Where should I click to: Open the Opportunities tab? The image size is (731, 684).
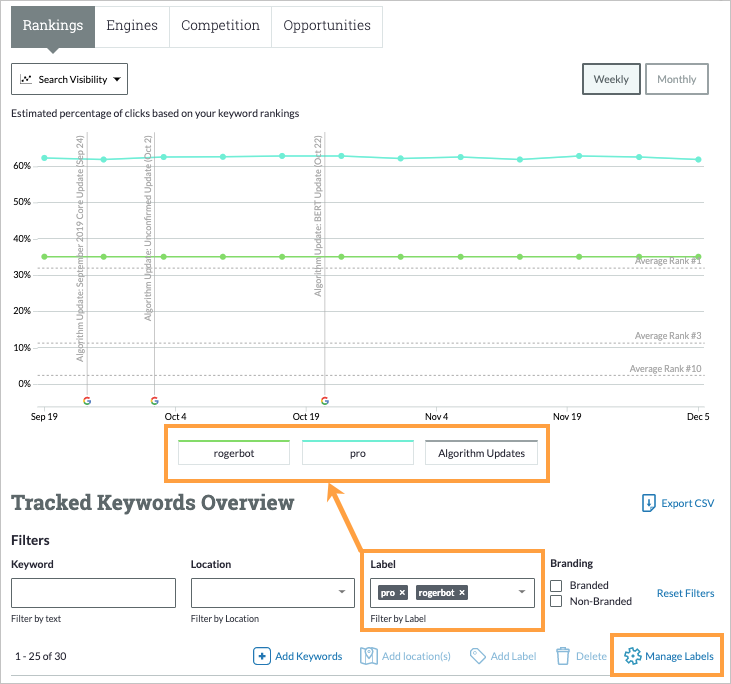click(x=326, y=25)
